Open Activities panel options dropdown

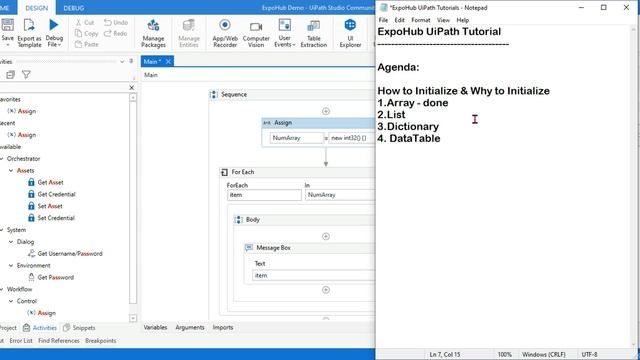pyautogui.click(x=122, y=62)
